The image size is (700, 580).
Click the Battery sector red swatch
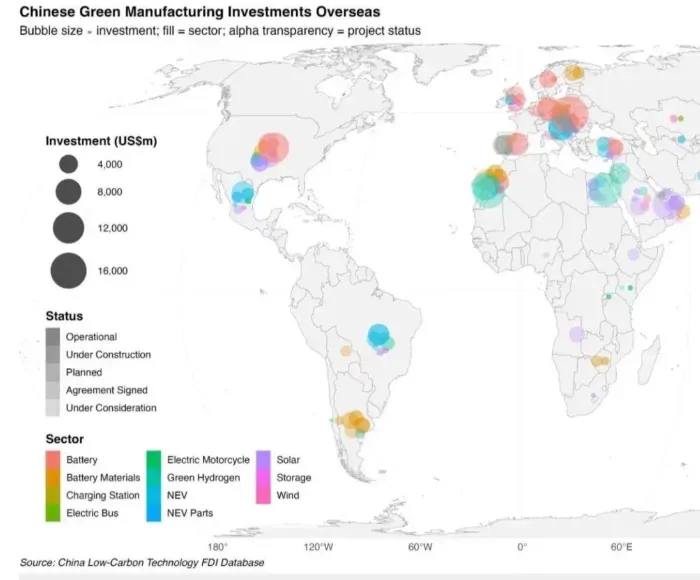pyautogui.click(x=53, y=459)
